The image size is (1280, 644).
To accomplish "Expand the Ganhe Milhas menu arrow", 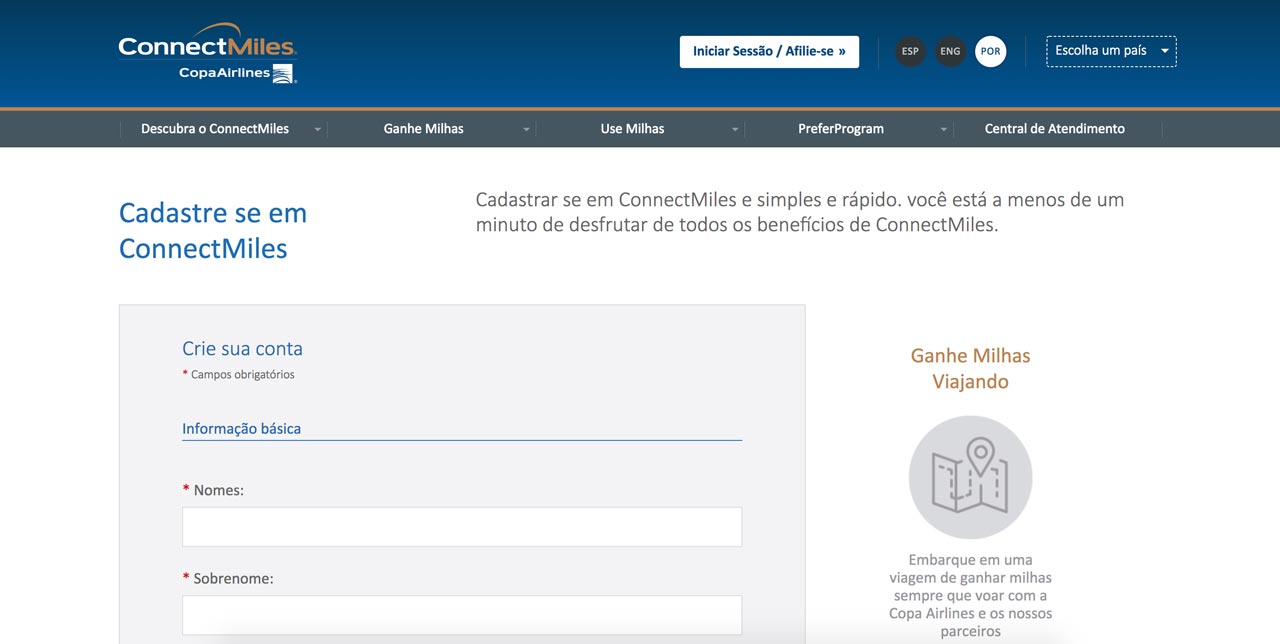I will (526, 129).
